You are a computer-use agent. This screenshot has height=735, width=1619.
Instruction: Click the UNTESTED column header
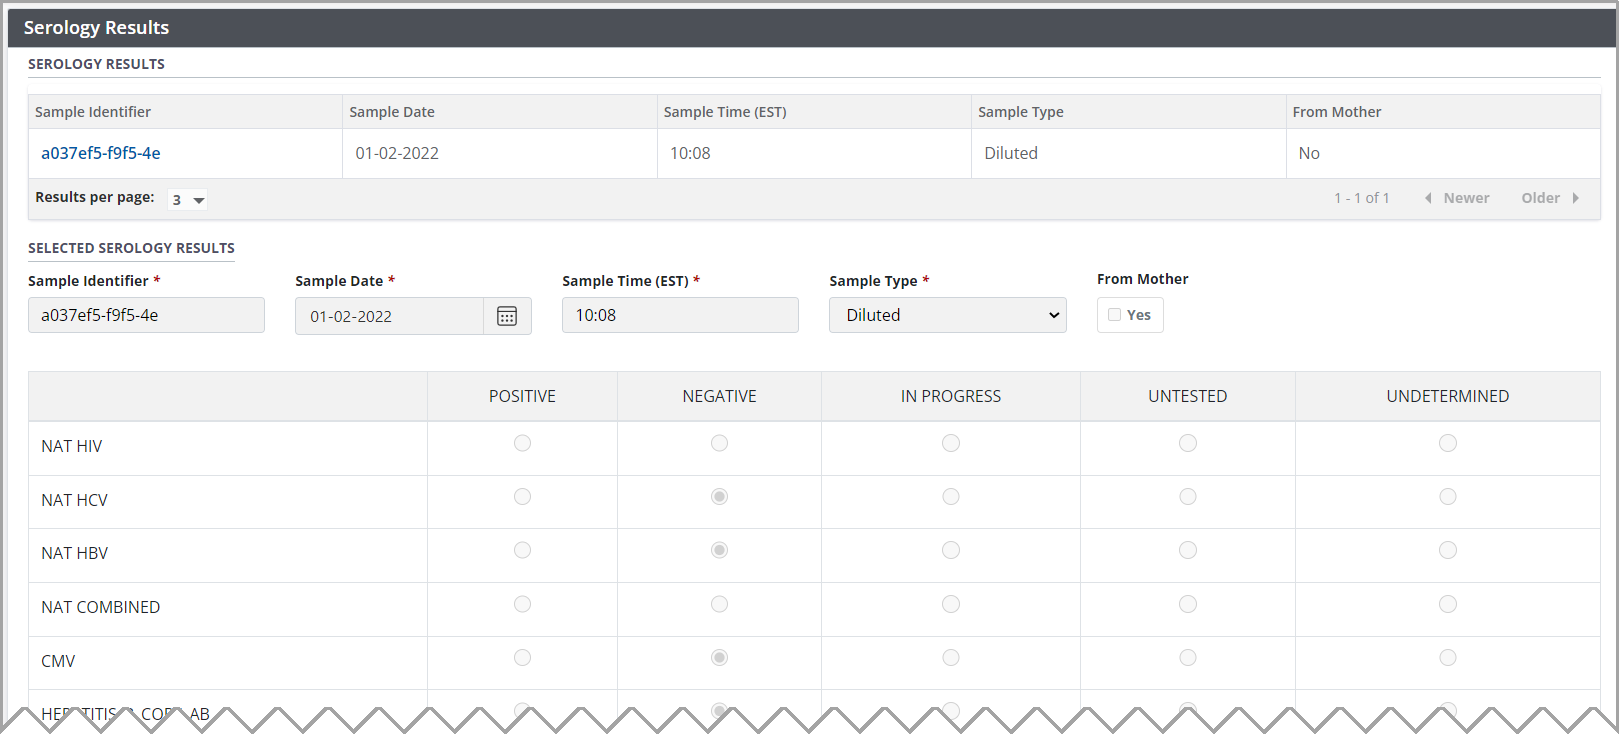[x=1188, y=396]
